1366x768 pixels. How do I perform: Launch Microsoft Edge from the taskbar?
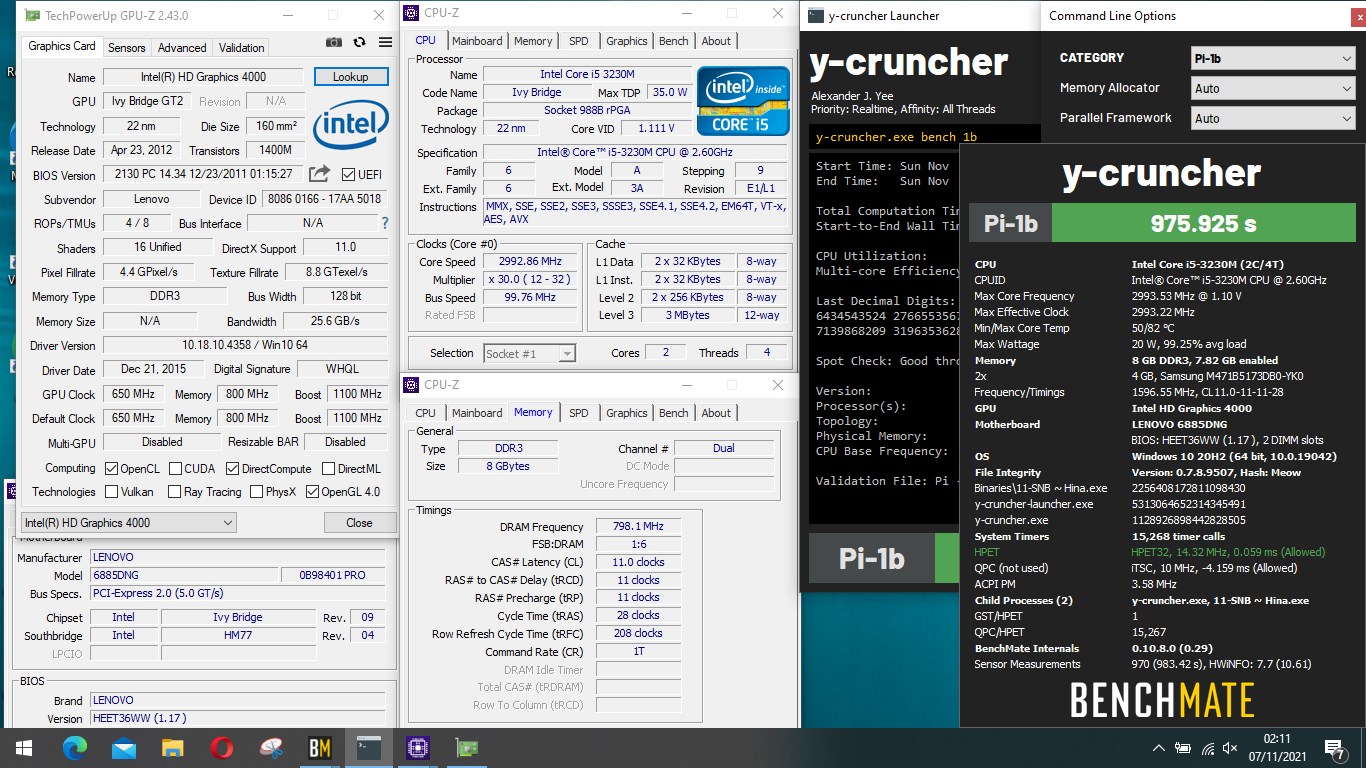pos(75,747)
